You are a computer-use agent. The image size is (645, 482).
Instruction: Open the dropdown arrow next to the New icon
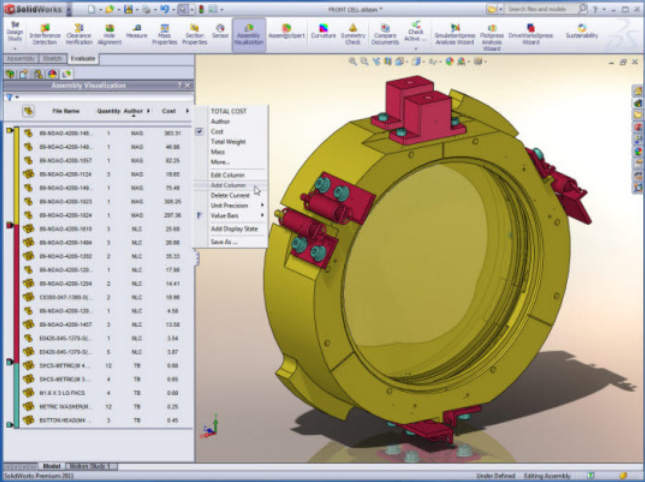(100, 9)
